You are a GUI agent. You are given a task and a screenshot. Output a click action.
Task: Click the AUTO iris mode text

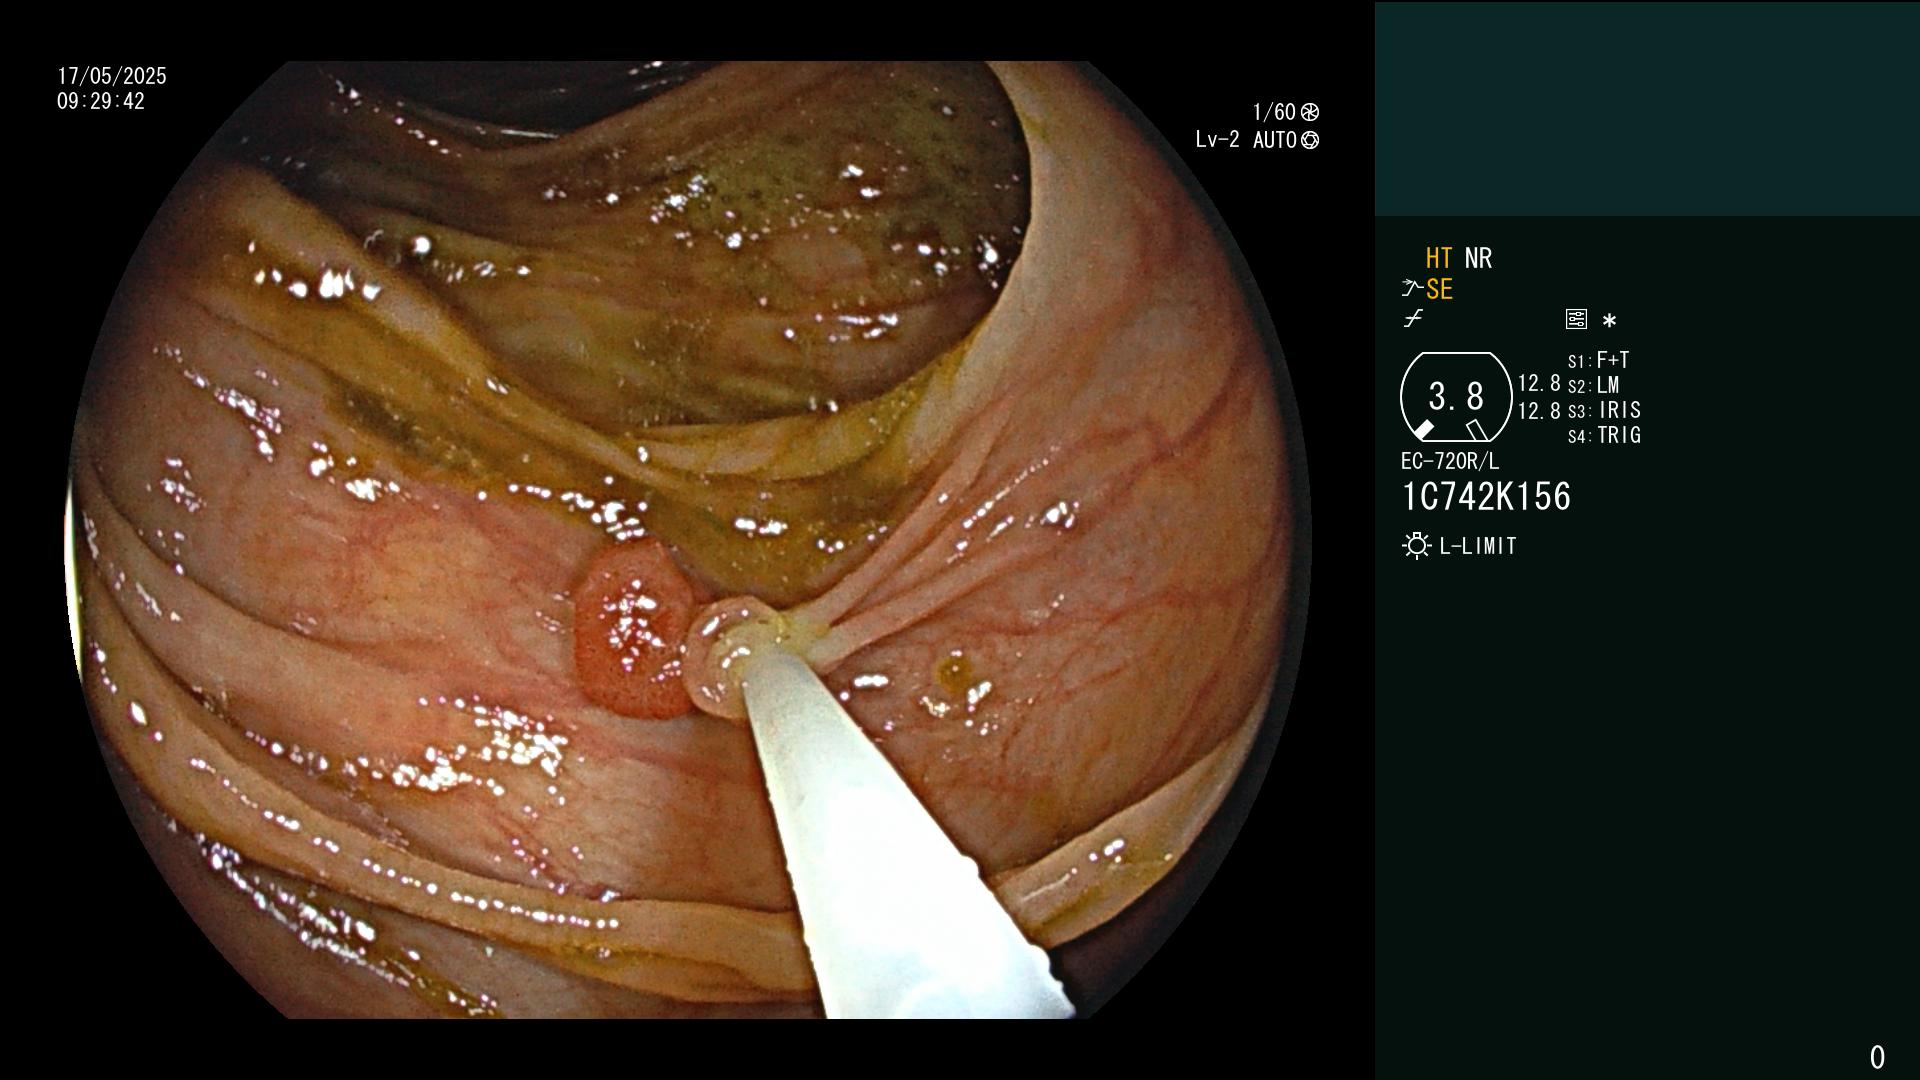point(1275,140)
